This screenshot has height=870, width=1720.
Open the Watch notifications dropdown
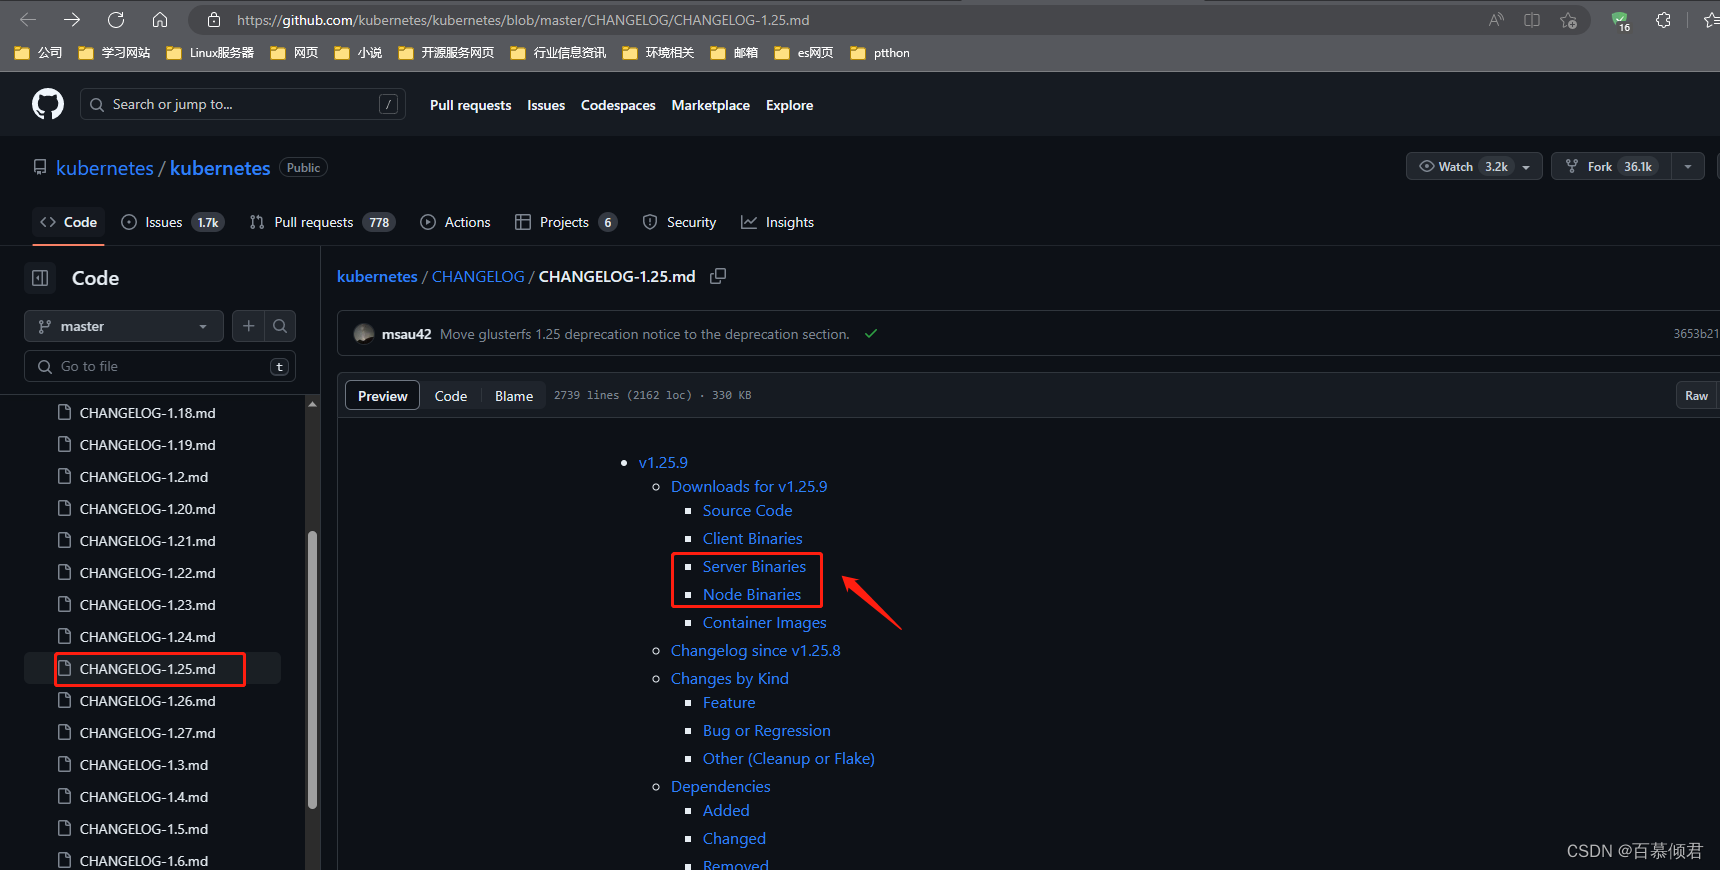pos(1474,167)
